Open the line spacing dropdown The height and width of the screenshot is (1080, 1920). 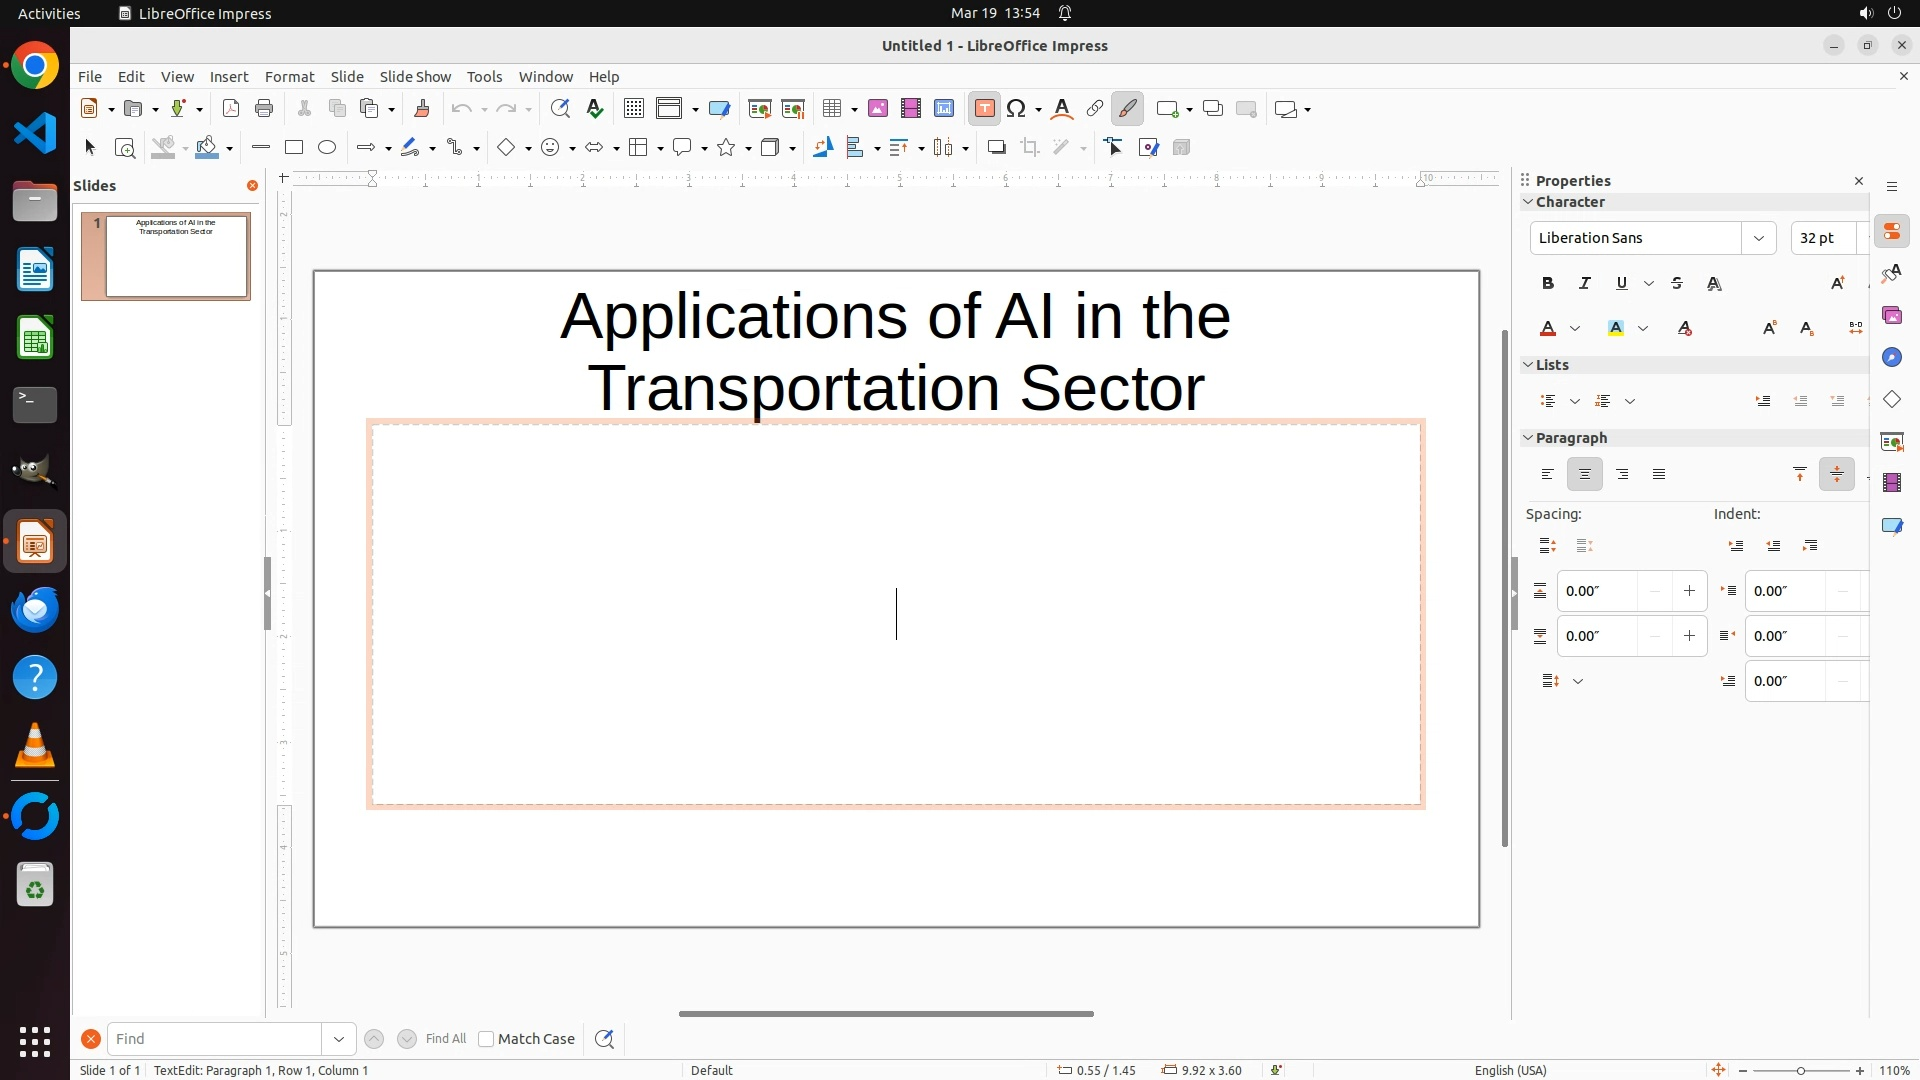(1577, 682)
